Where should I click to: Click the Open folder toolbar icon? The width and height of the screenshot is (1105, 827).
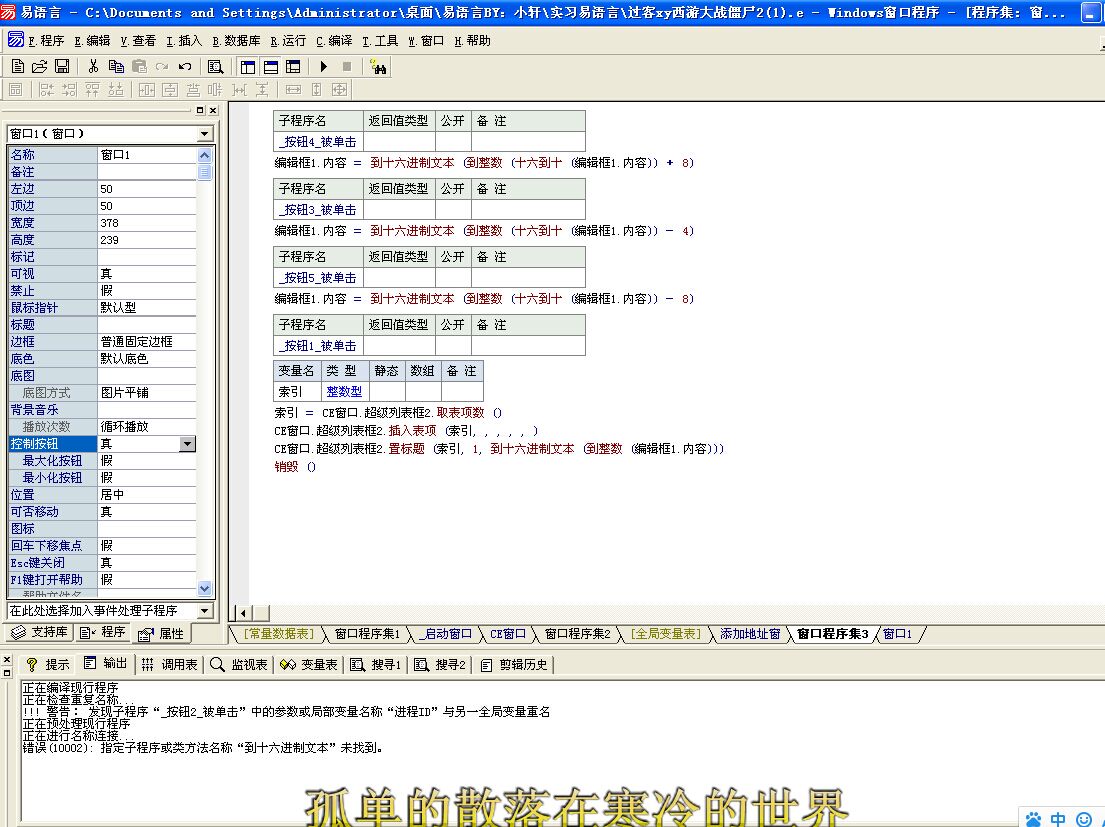click(x=40, y=67)
